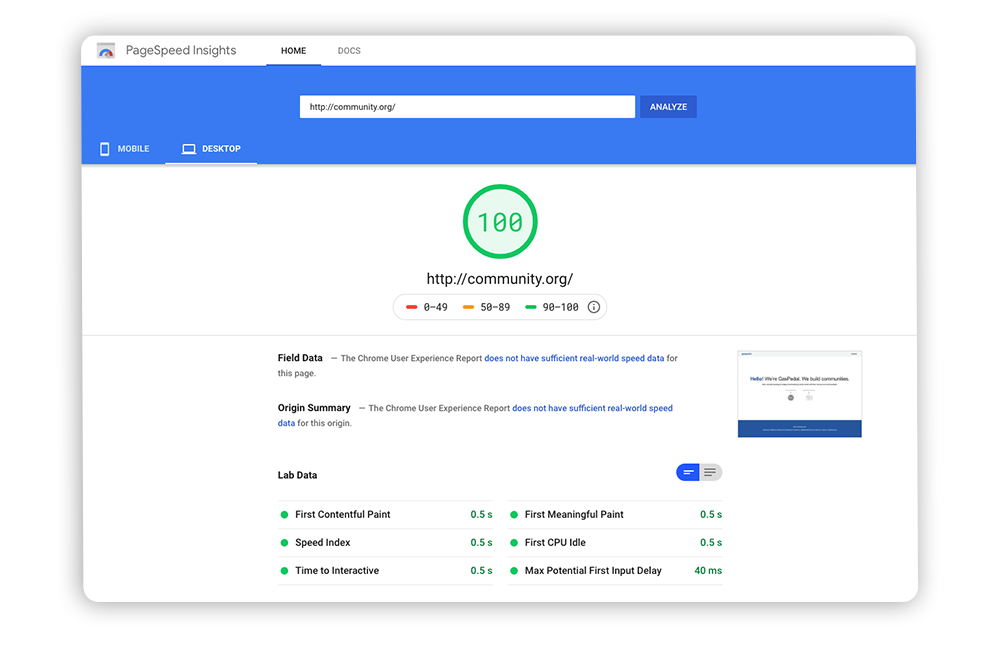Open the DOCS tab
The height and width of the screenshot is (647, 1000).
[x=349, y=50]
